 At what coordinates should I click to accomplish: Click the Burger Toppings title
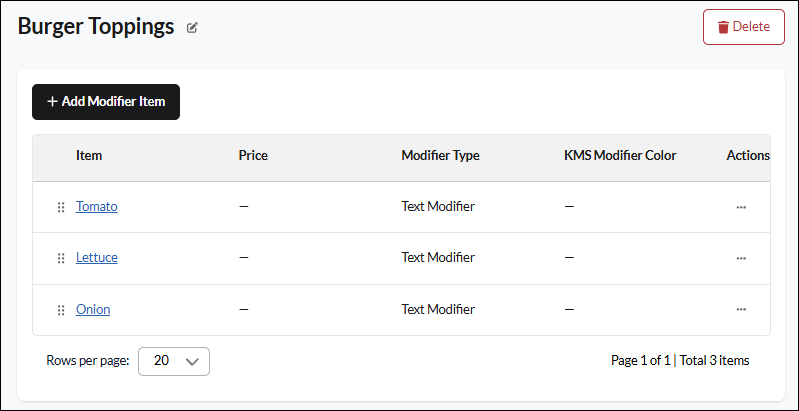pyautogui.click(x=96, y=27)
